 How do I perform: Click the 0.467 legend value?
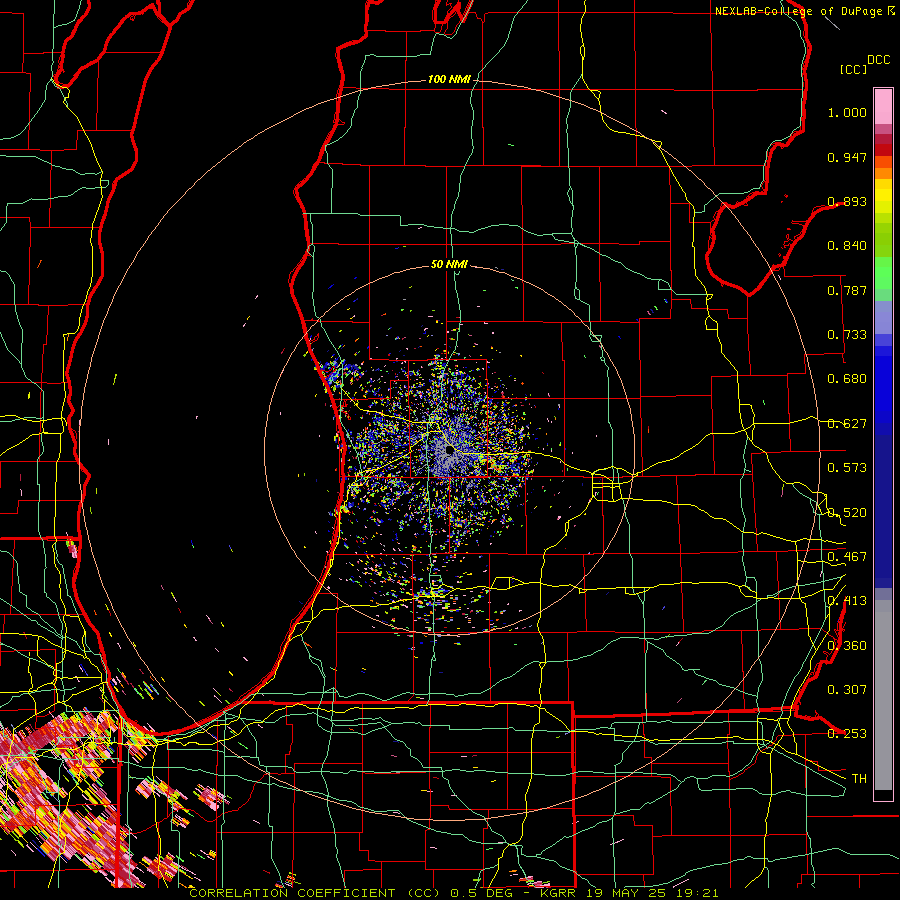pos(847,557)
